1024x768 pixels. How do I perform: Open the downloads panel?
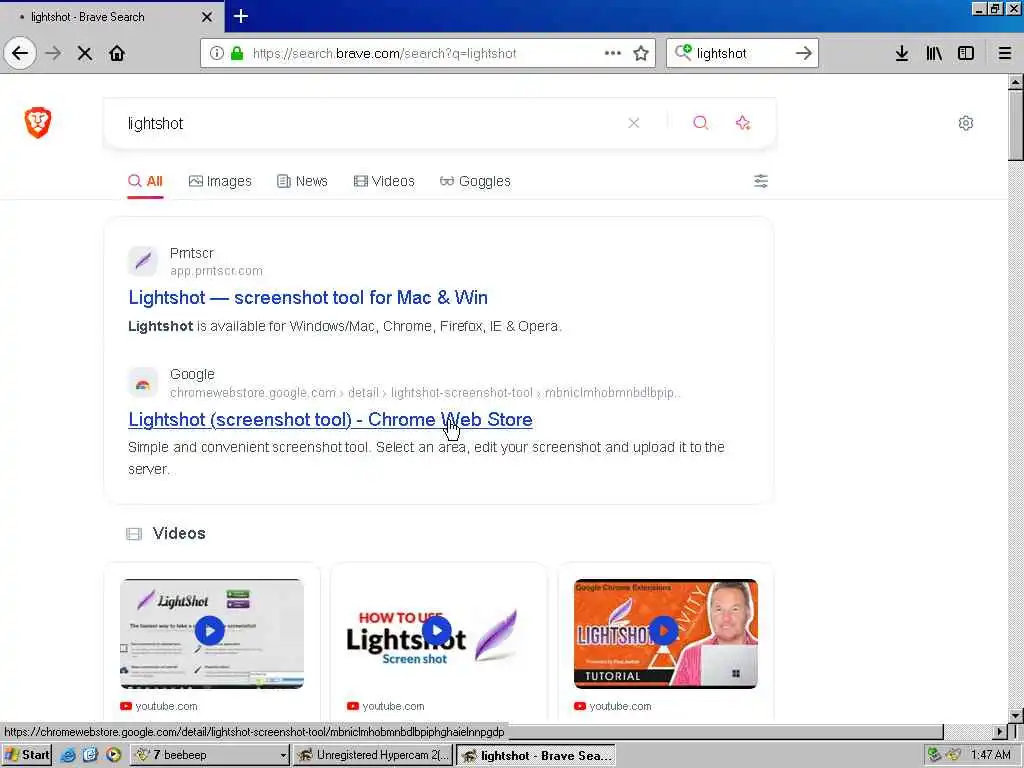tap(902, 53)
